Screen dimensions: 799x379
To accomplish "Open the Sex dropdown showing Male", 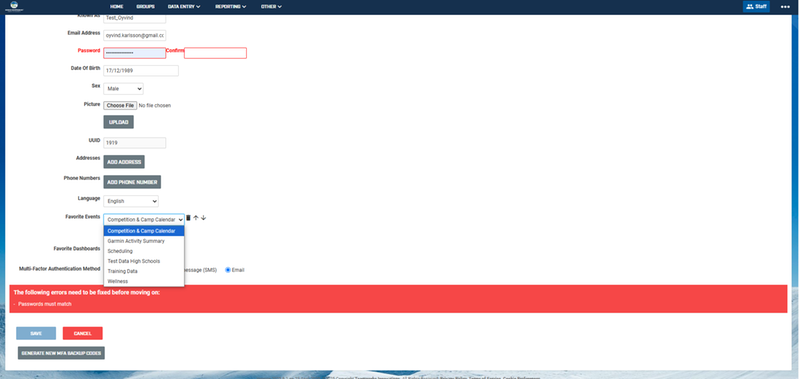I will [123, 89].
